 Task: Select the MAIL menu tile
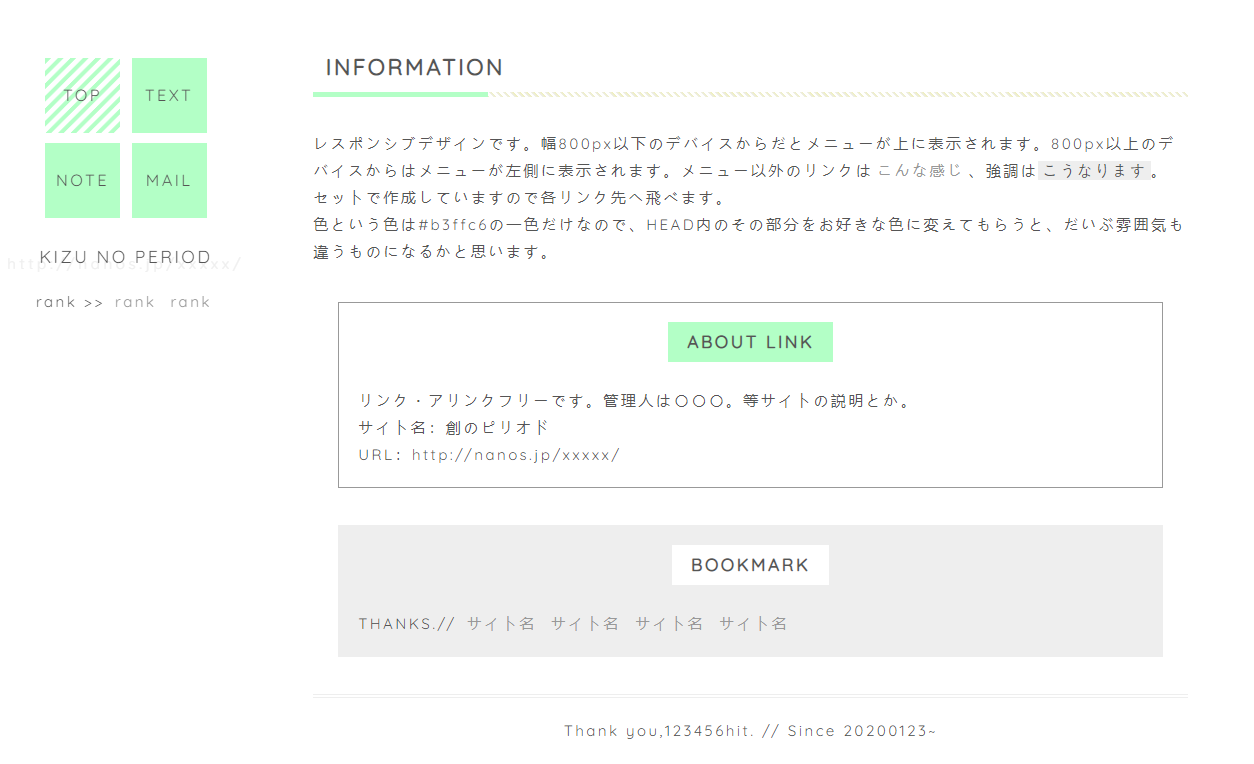pyautogui.click(x=169, y=181)
